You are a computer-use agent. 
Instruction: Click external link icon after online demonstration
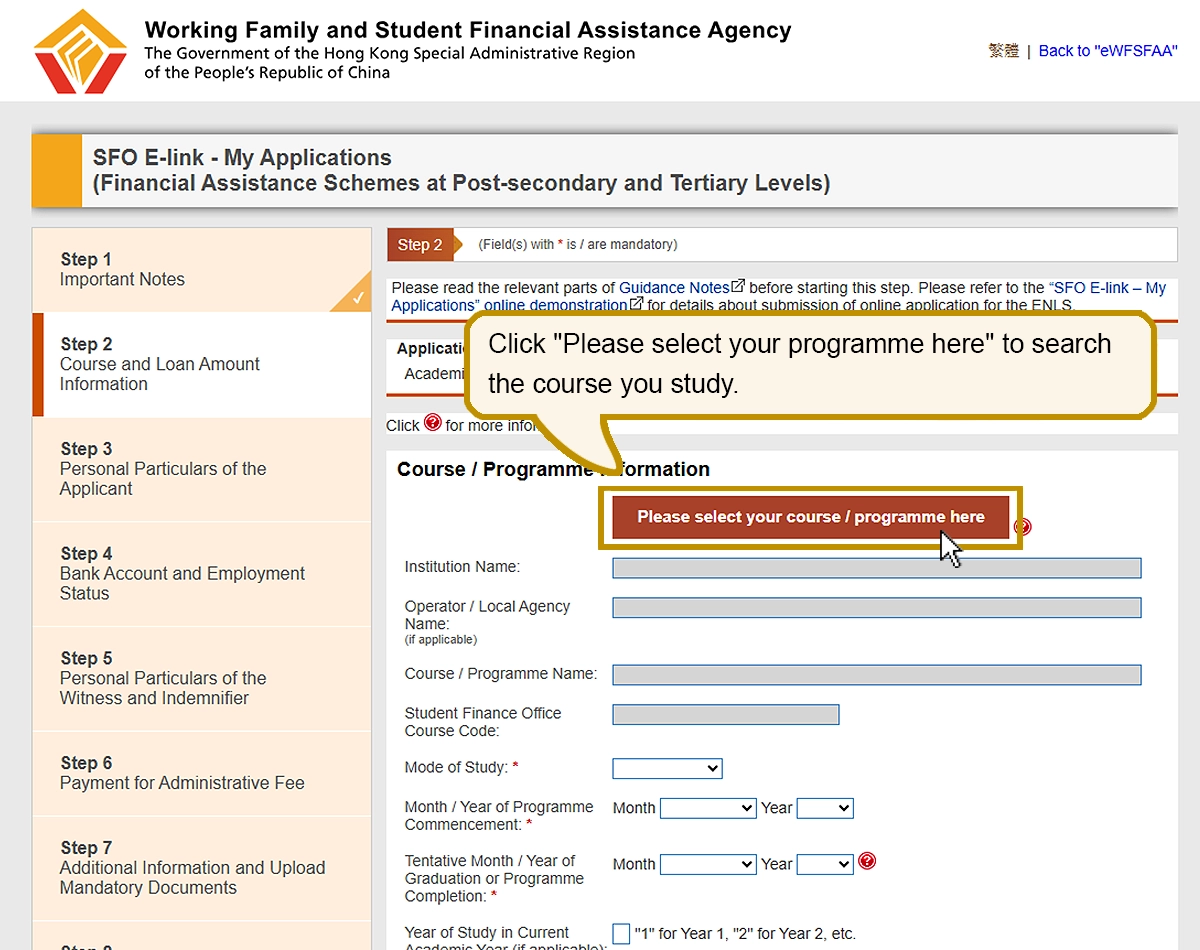click(636, 304)
